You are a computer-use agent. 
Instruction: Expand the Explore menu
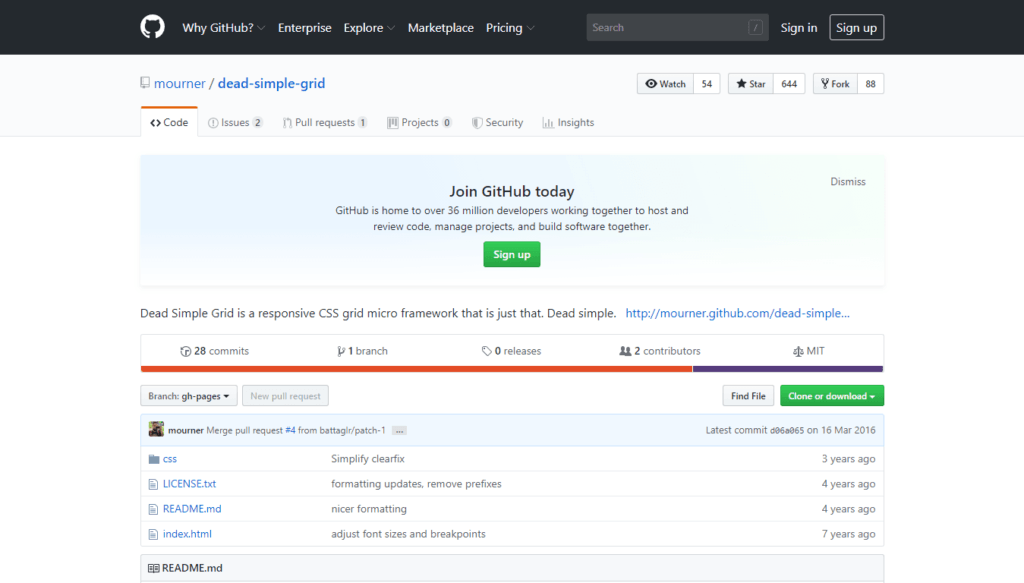pyautogui.click(x=369, y=27)
